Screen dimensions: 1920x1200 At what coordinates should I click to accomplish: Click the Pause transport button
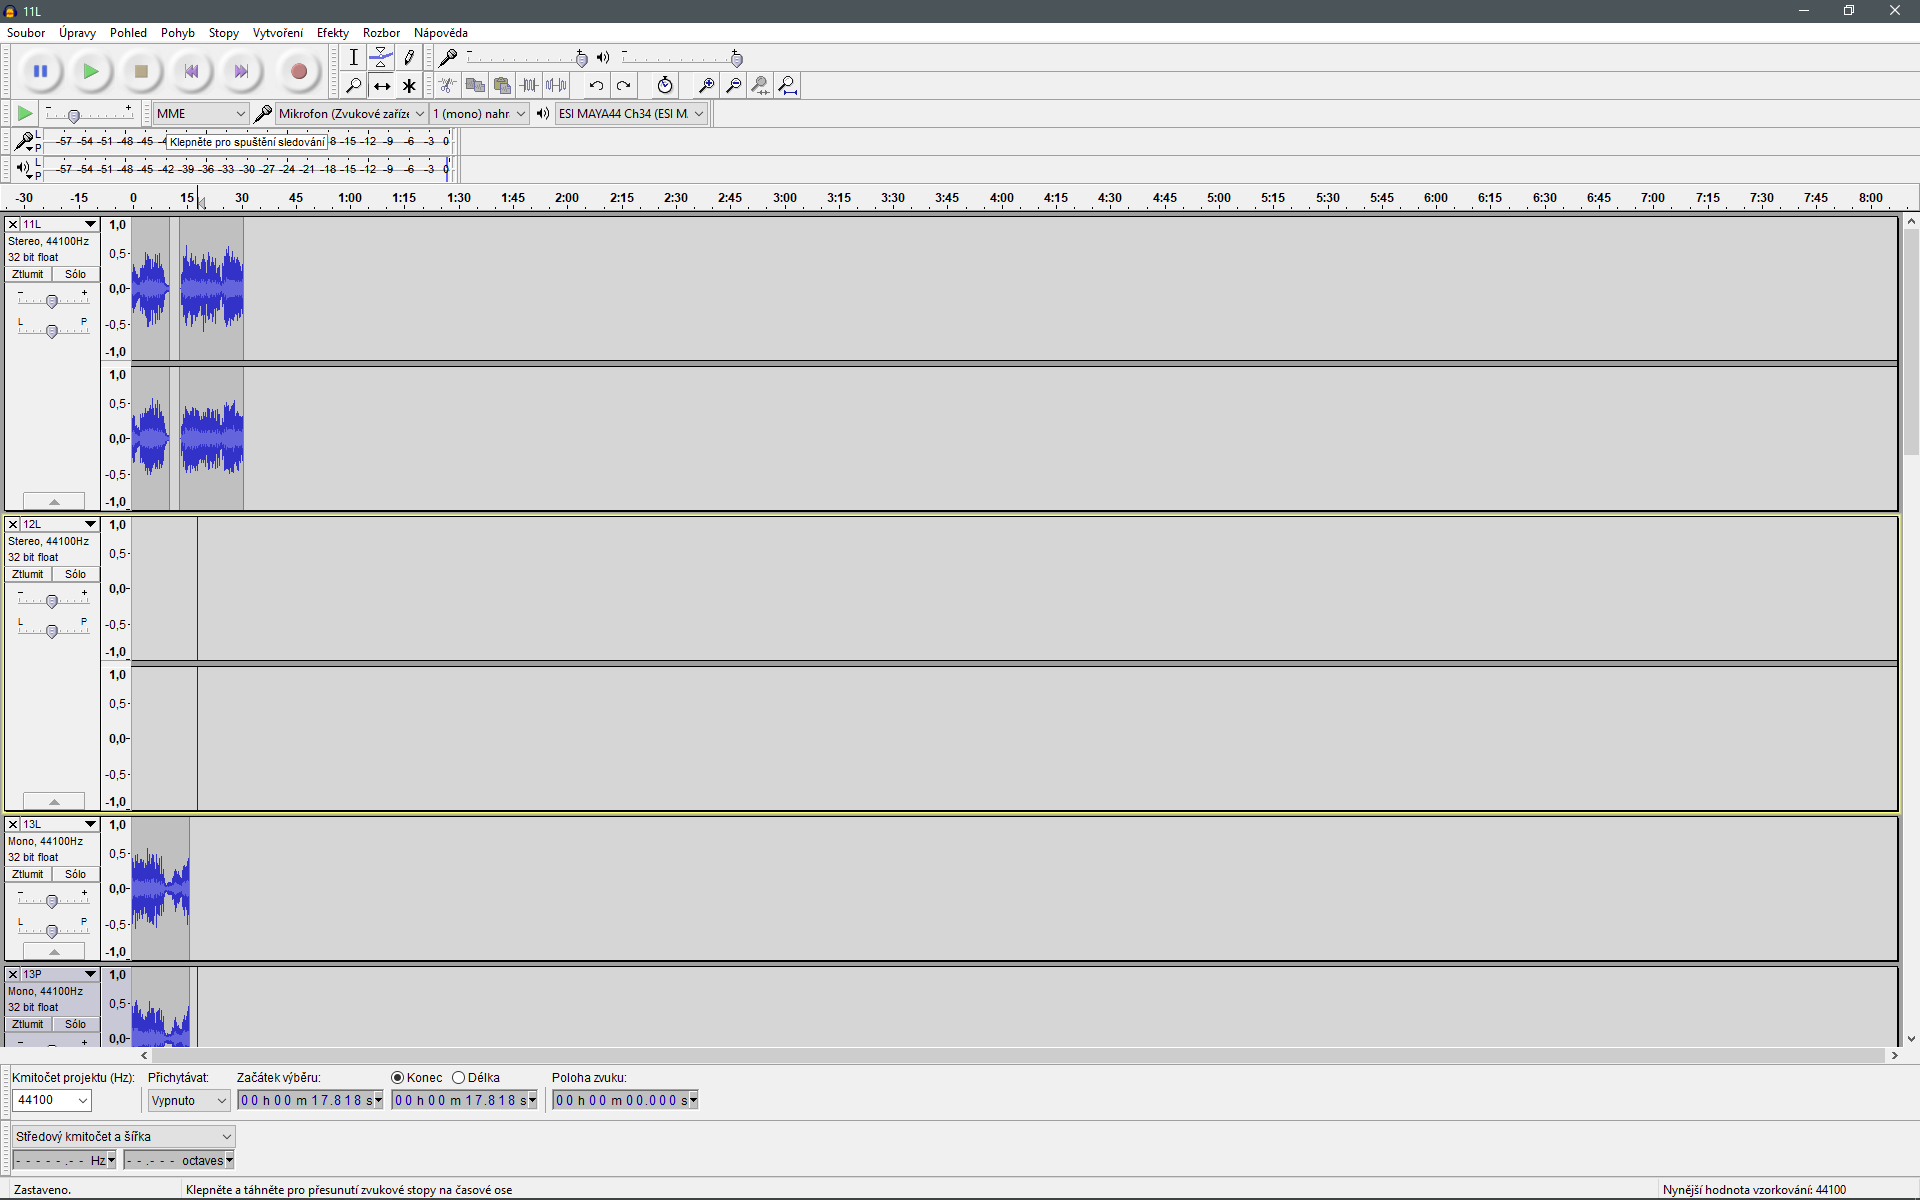41,71
